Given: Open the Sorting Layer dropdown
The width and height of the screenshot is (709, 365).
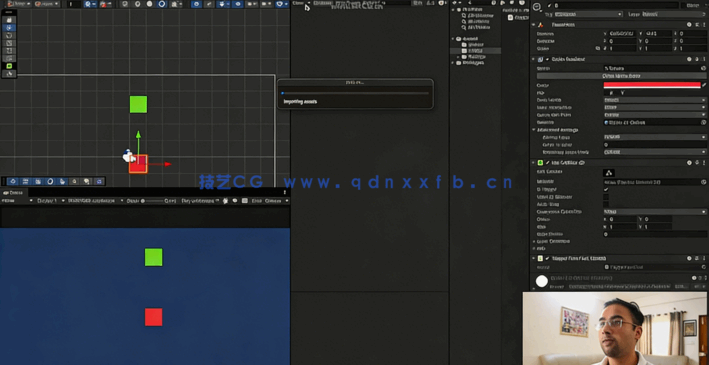Looking at the screenshot, I should pyautogui.click(x=655, y=137).
